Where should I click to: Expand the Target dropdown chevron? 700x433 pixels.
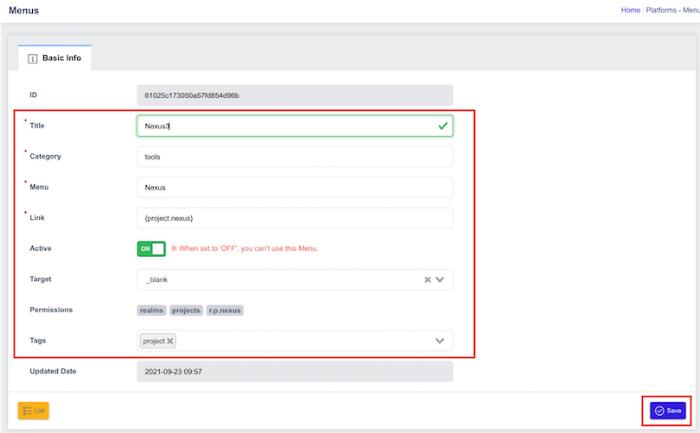(440, 279)
